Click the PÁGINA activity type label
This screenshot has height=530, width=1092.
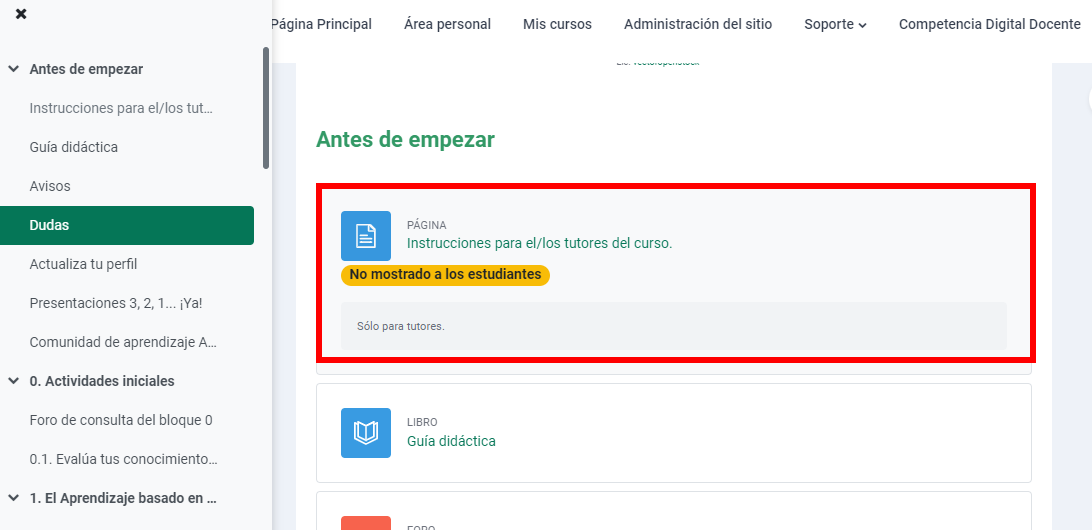point(426,226)
